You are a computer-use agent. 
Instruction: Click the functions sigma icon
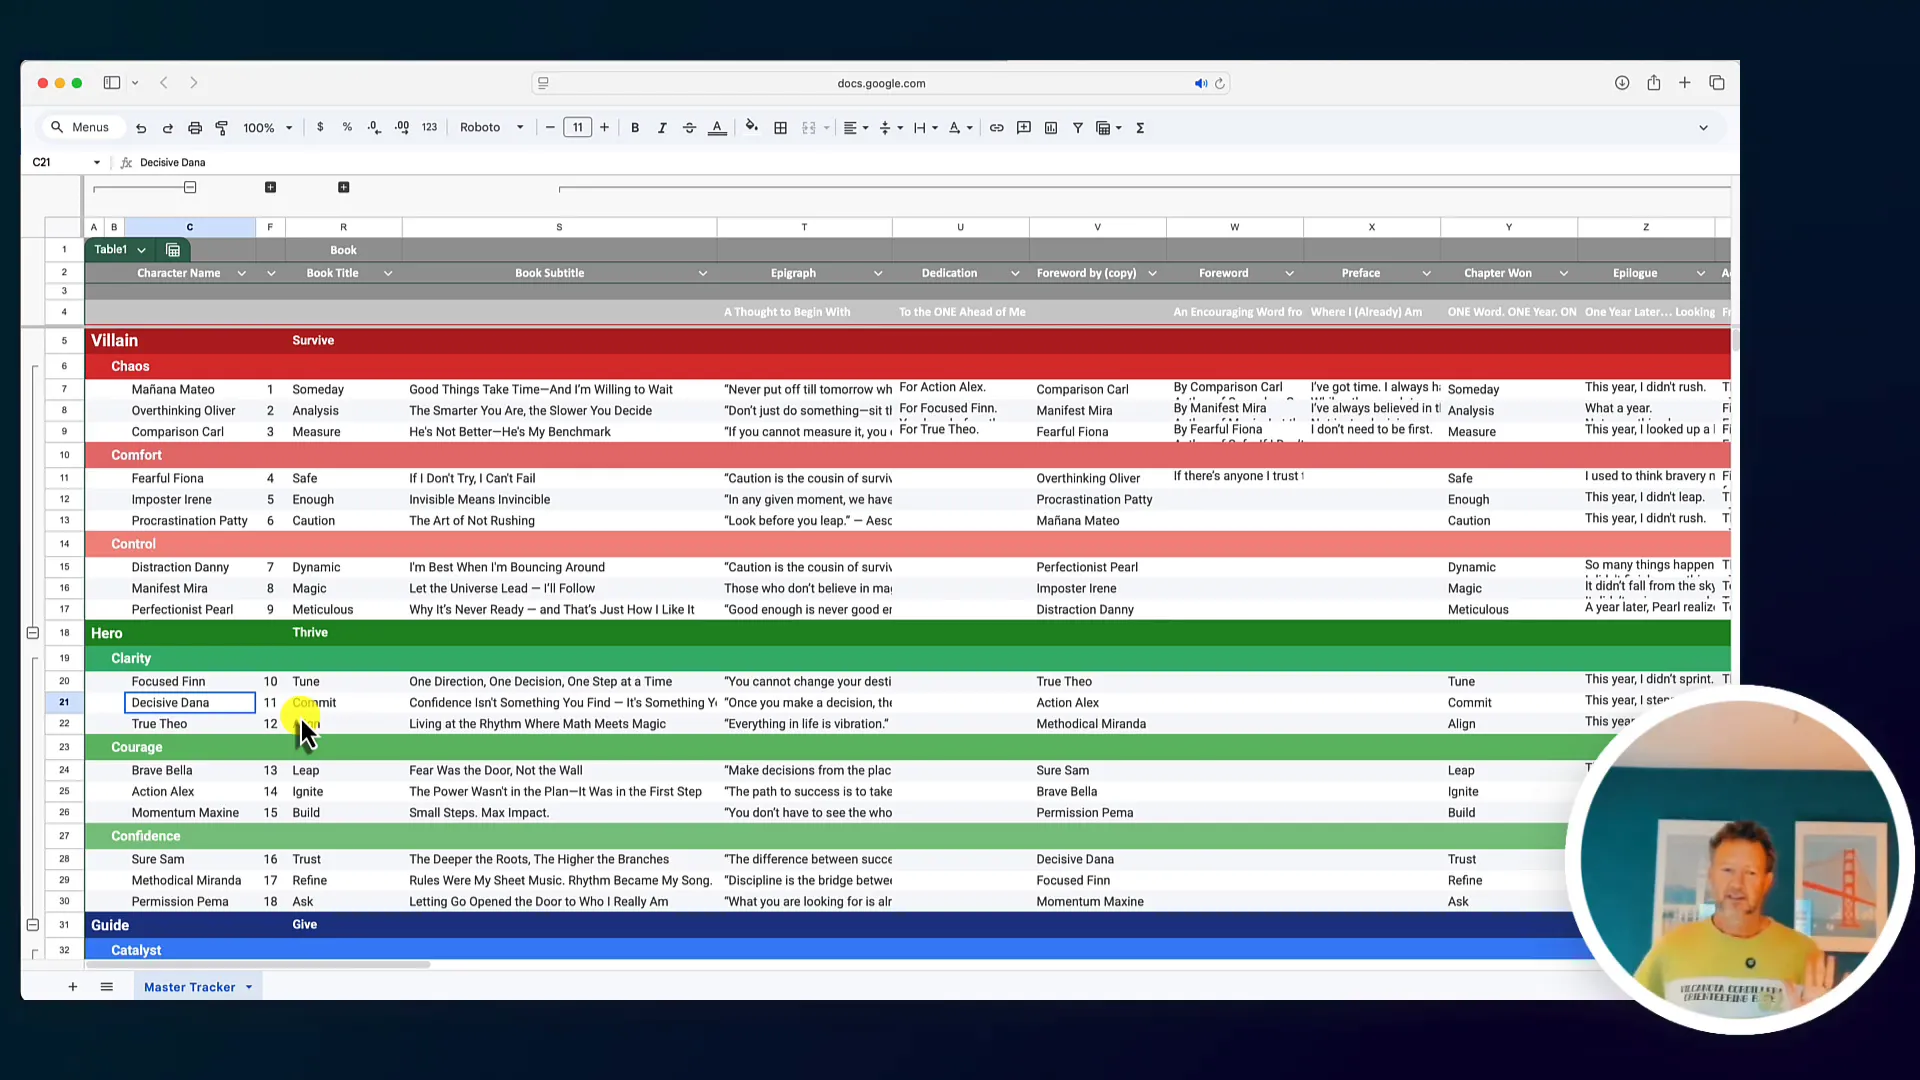tap(1140, 128)
